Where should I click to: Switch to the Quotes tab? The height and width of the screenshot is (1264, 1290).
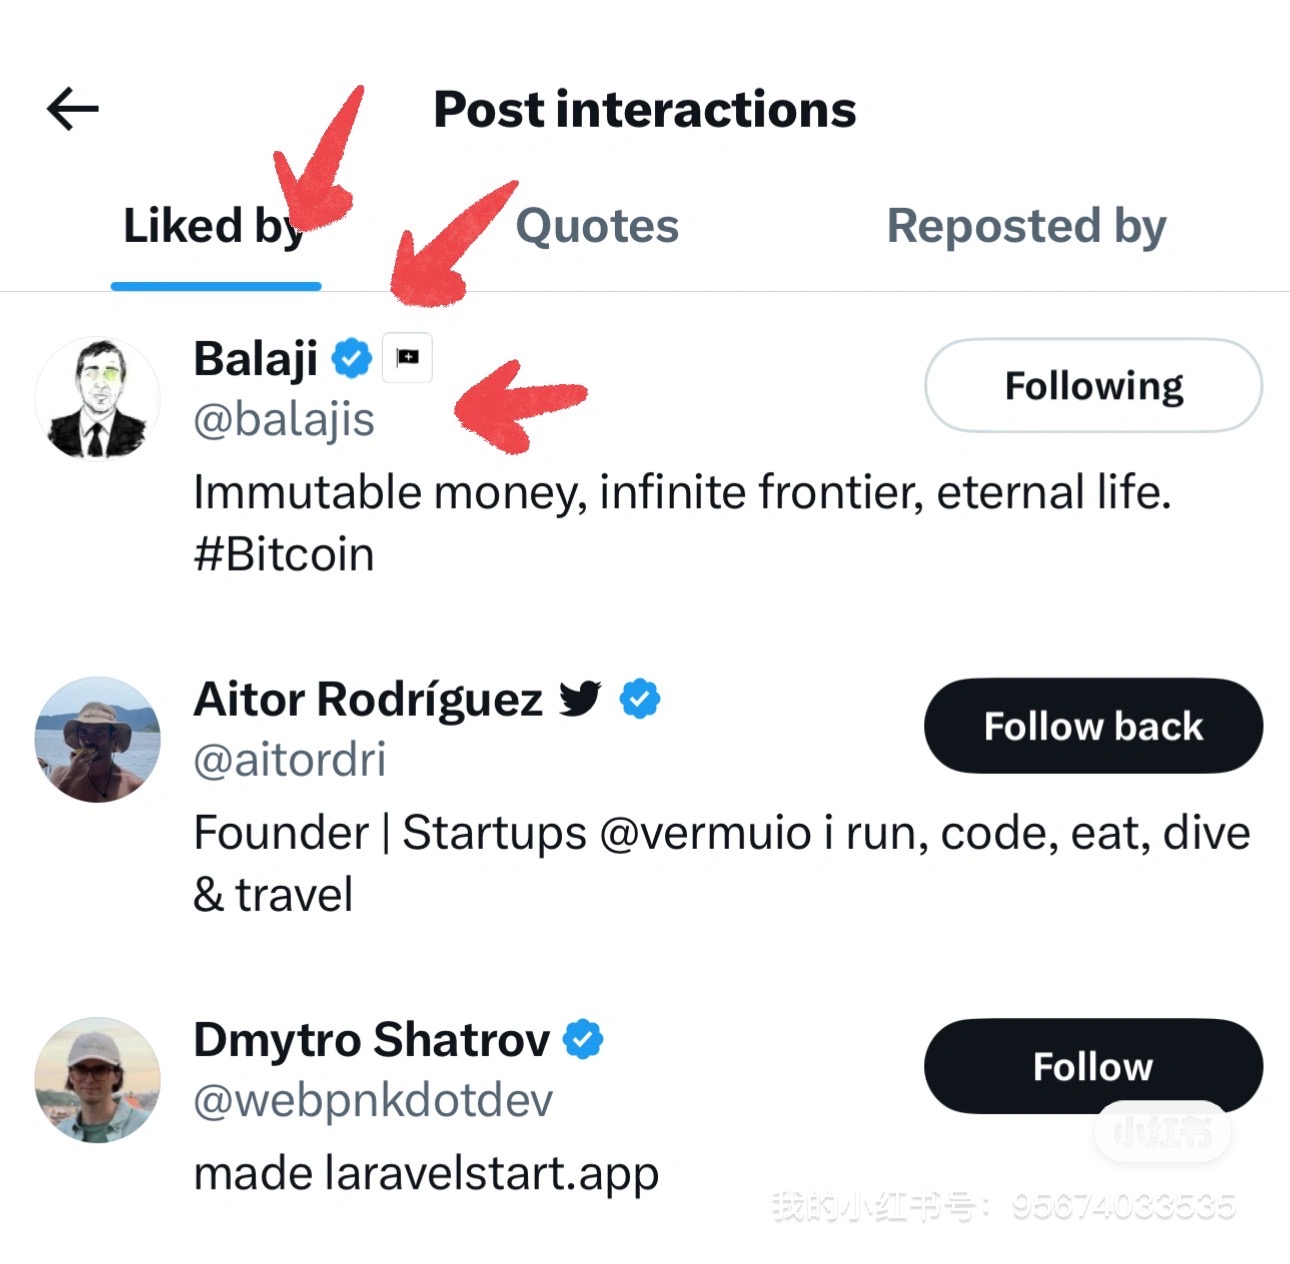click(x=597, y=226)
